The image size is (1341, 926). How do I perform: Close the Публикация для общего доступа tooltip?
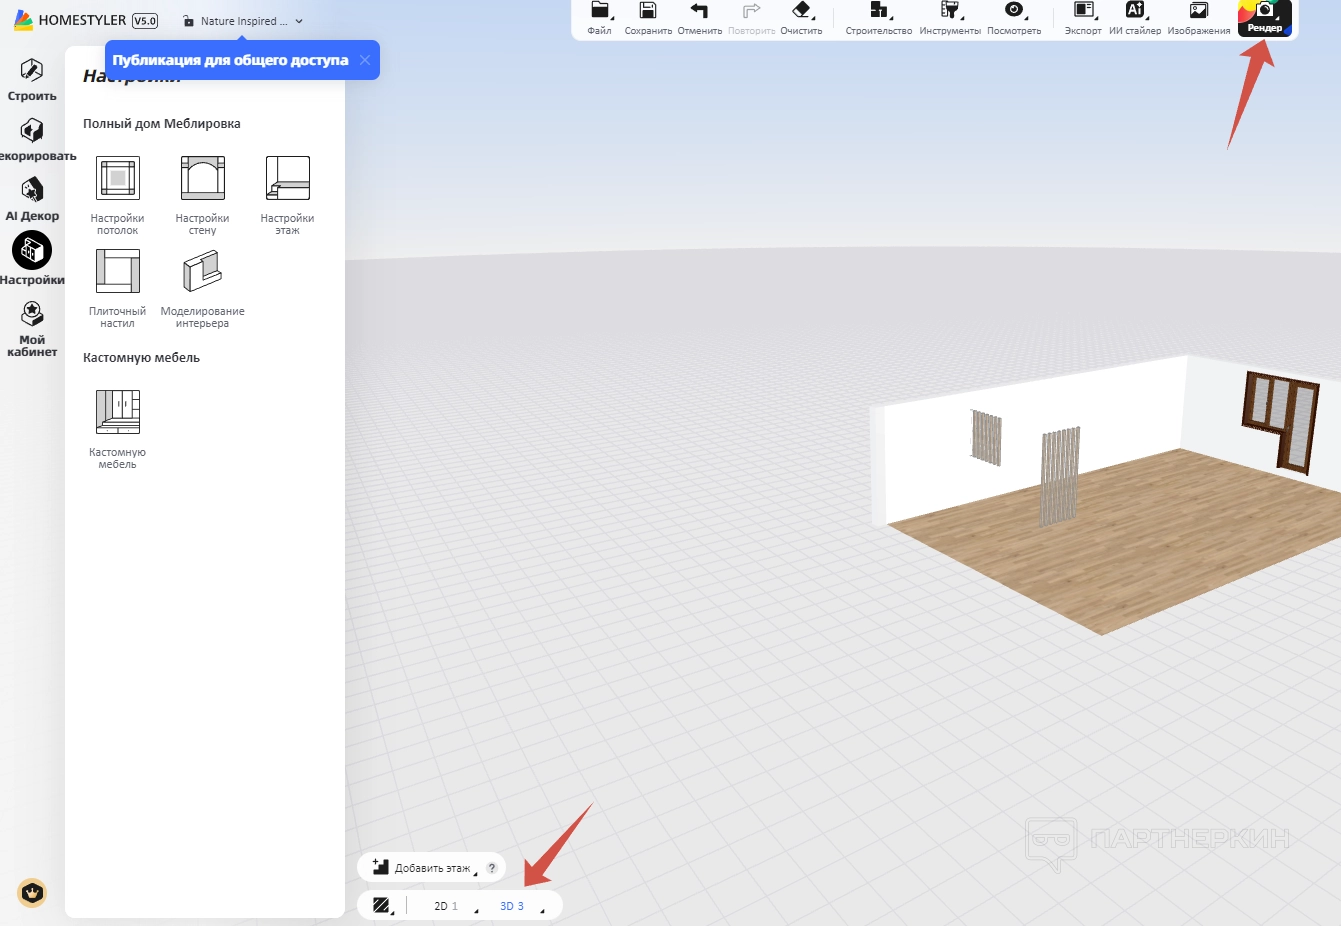click(365, 60)
